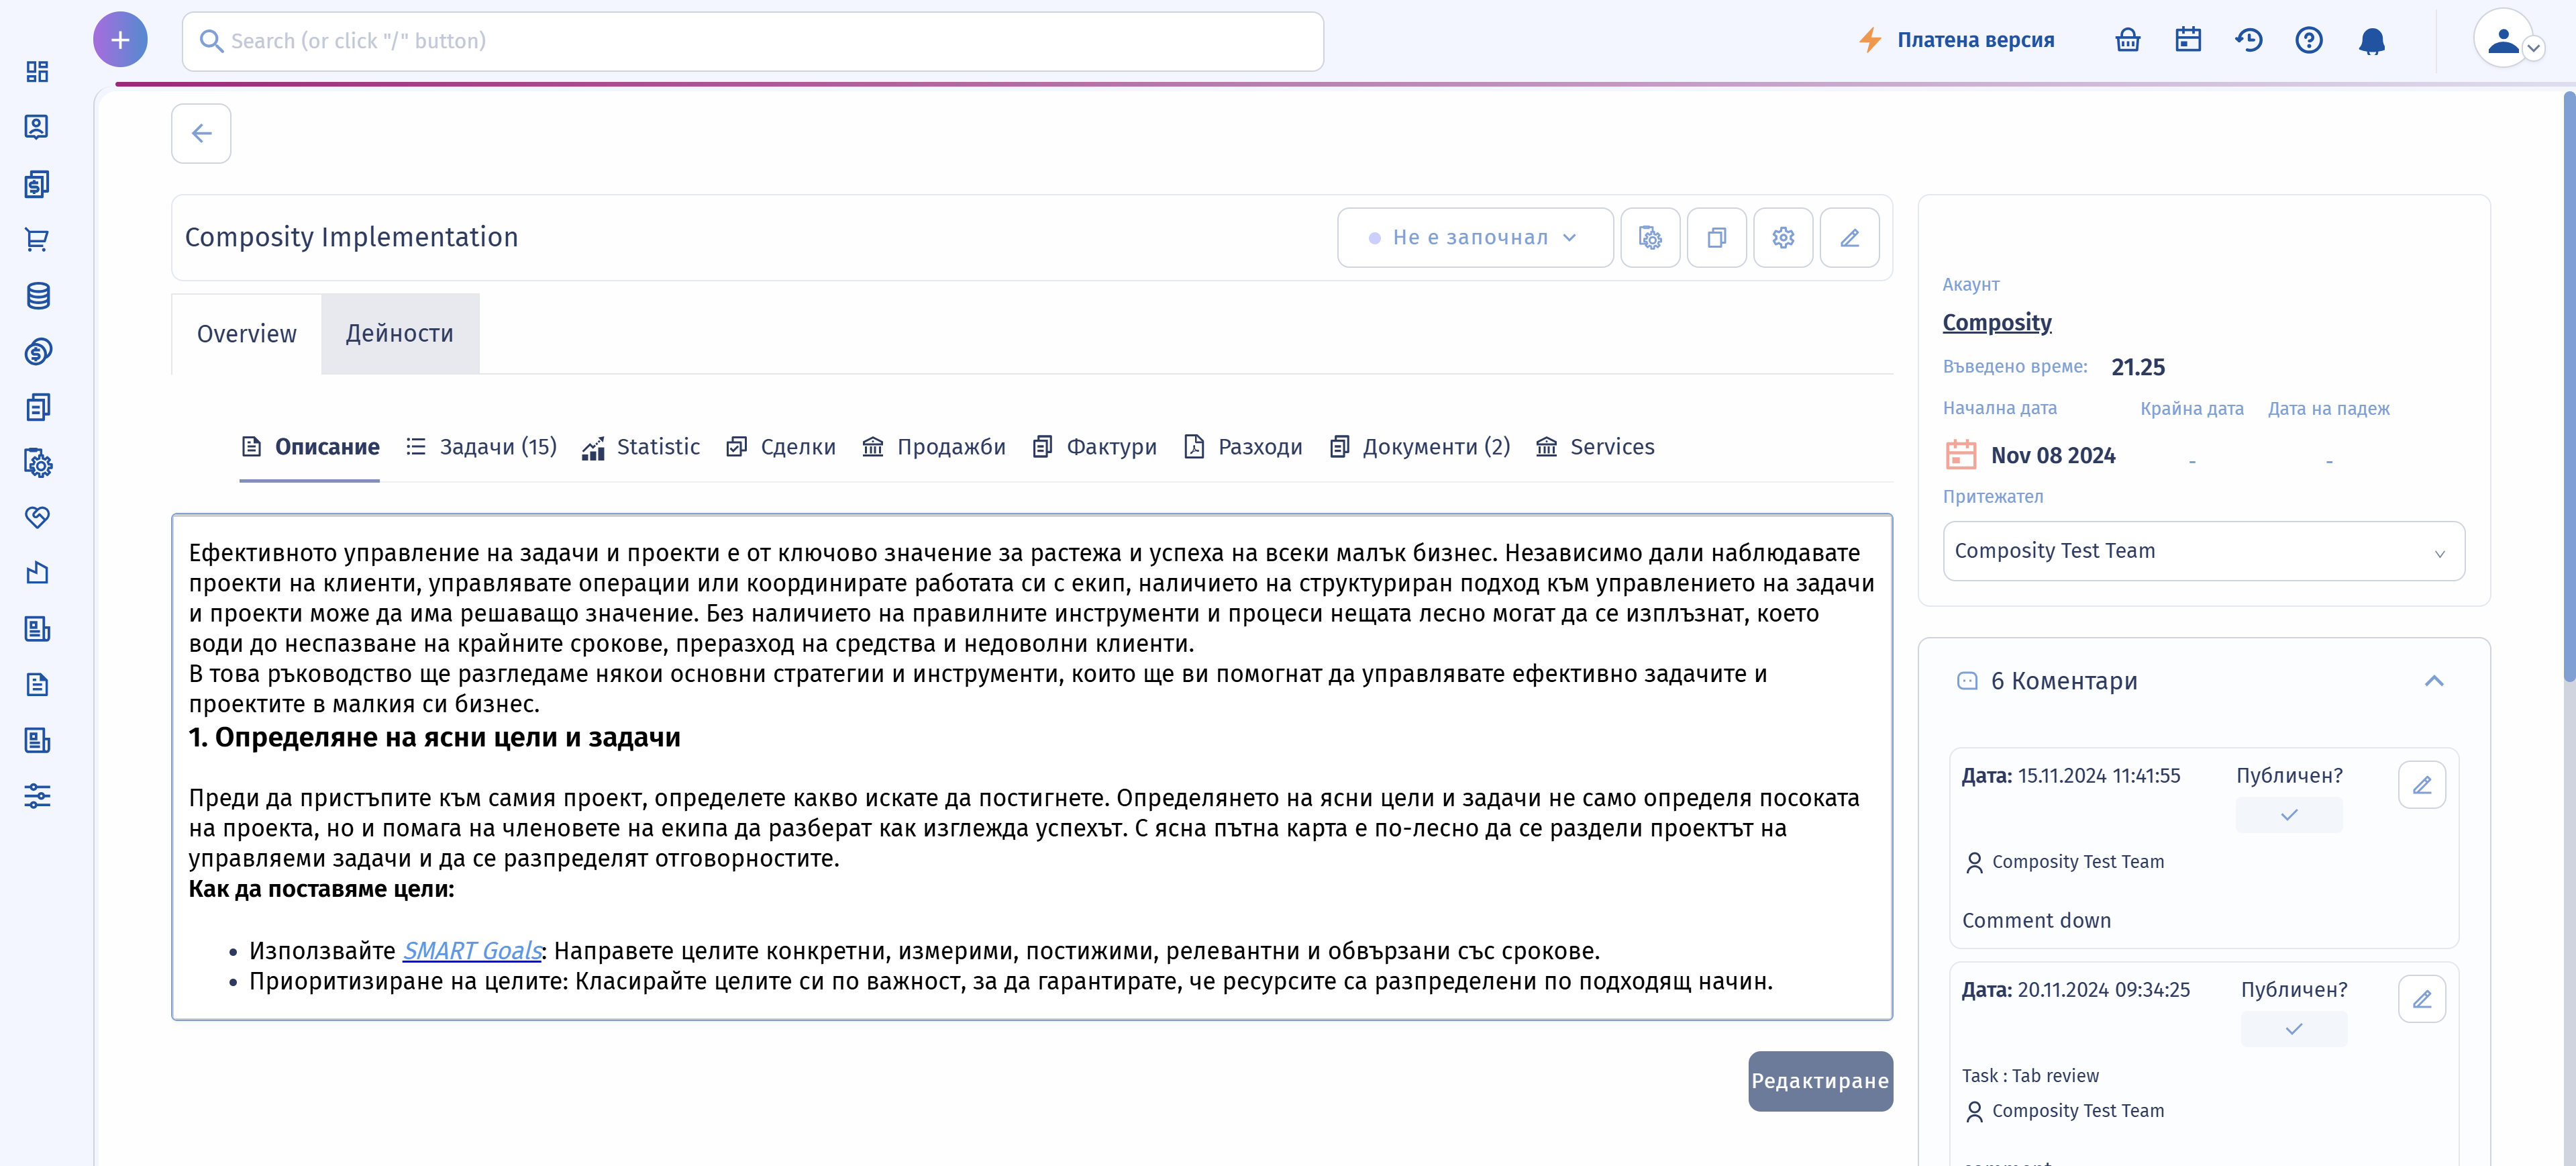2576x1166 pixels.
Task: Click the Платена версия link
Action: [1957, 40]
